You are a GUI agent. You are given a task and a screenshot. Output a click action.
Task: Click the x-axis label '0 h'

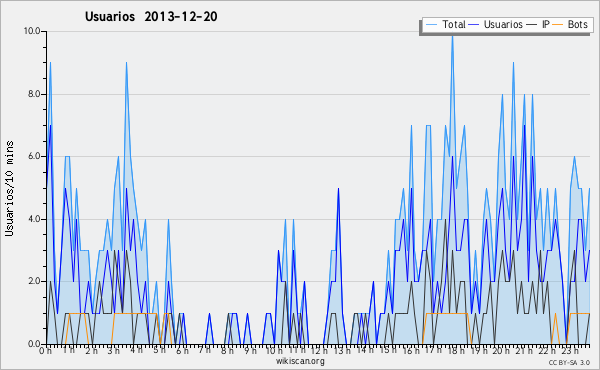click(x=45, y=351)
